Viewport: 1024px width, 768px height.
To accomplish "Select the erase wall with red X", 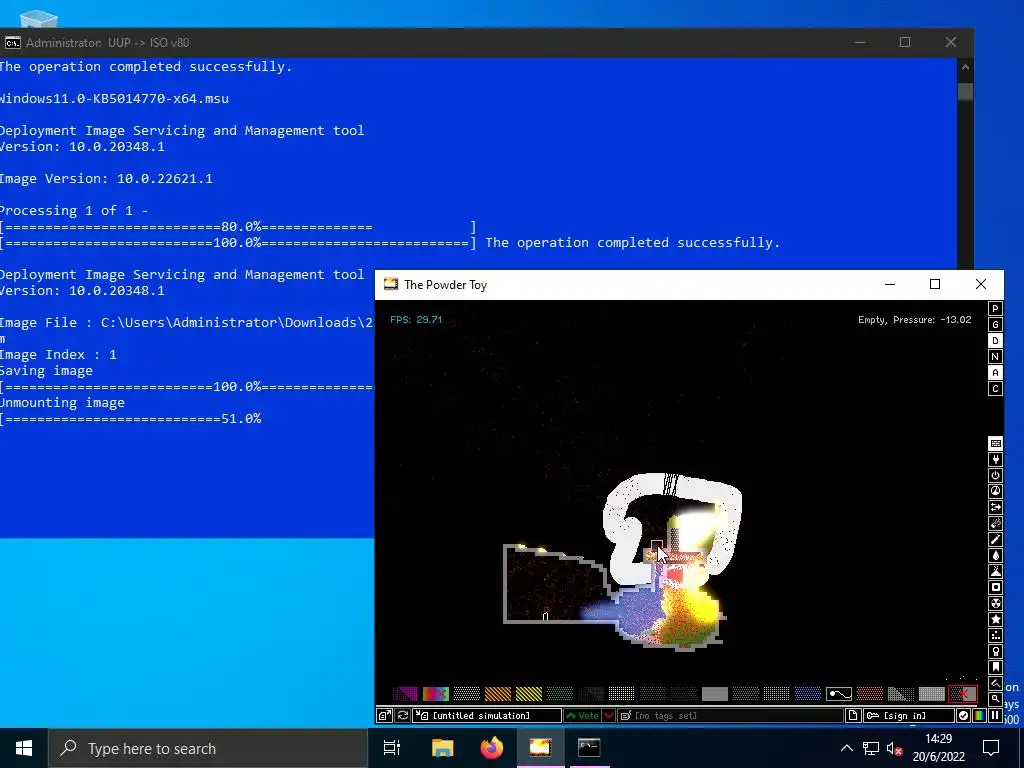I will click(963, 694).
